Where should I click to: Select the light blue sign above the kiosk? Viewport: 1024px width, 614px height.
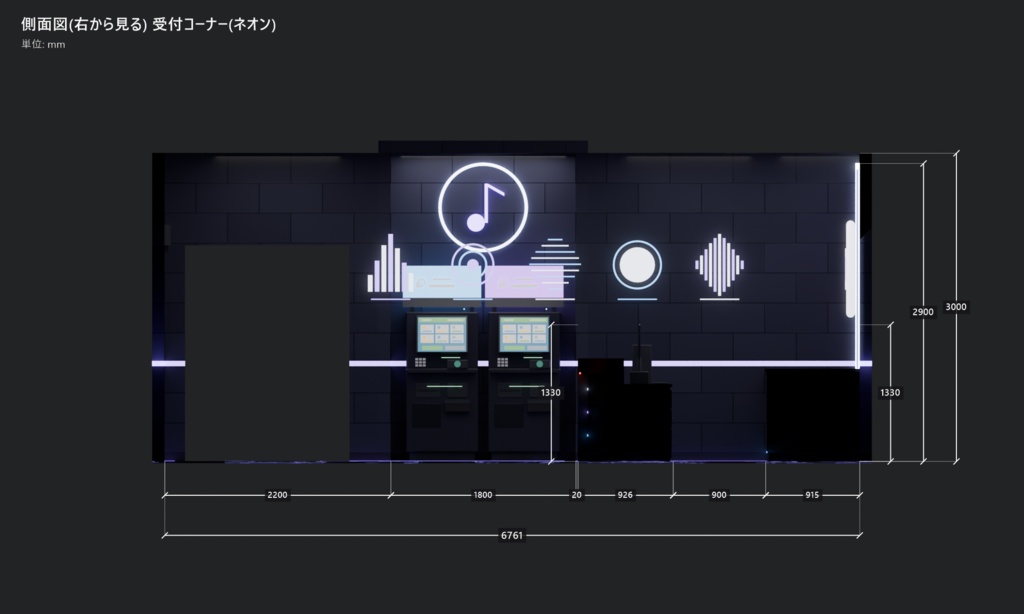point(443,282)
